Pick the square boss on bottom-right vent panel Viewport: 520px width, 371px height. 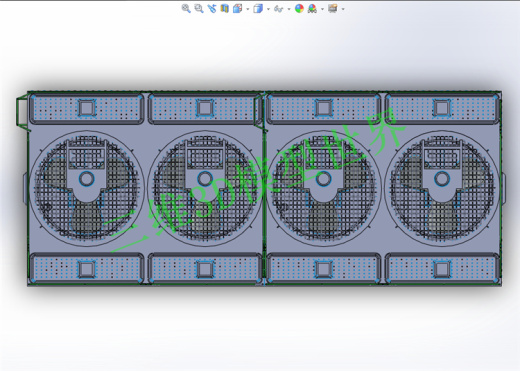442,269
